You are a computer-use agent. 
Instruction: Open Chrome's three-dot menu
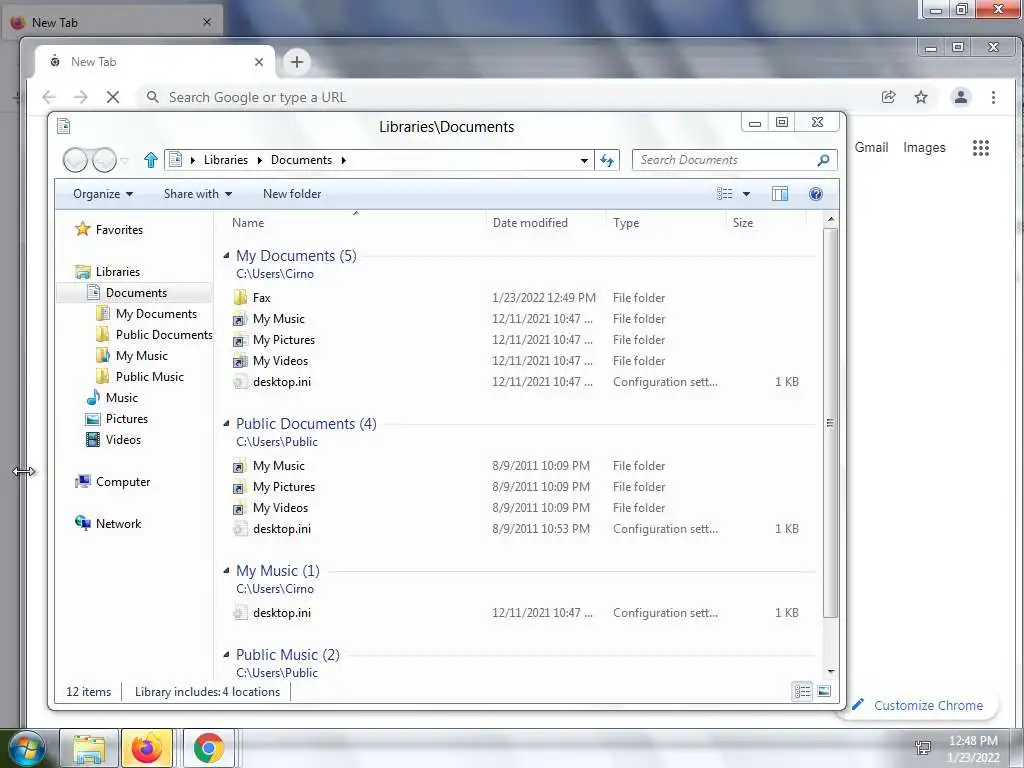pyautogui.click(x=993, y=97)
